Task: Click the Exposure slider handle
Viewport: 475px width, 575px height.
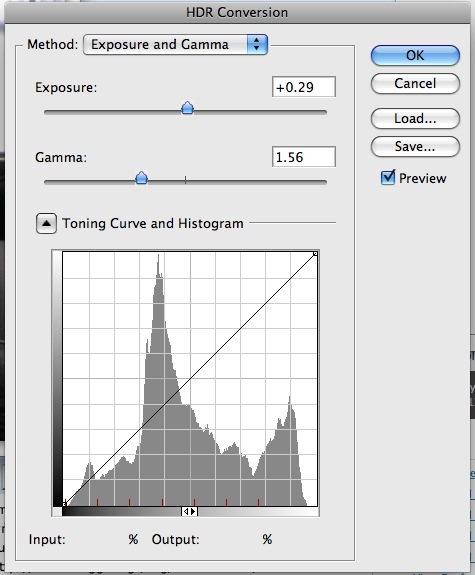Action: pyautogui.click(x=187, y=108)
